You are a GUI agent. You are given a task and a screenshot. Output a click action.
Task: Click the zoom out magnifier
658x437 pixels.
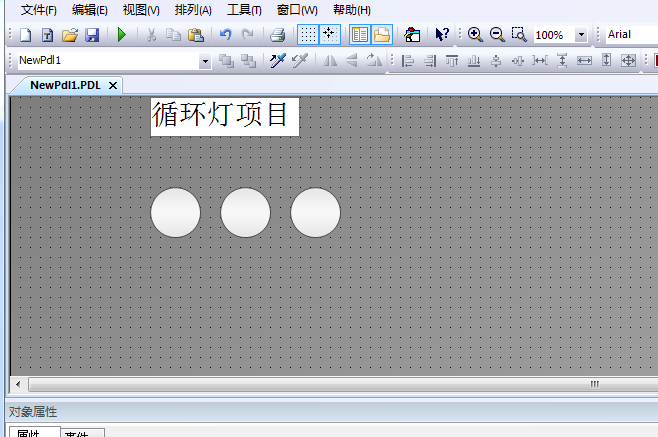click(497, 35)
